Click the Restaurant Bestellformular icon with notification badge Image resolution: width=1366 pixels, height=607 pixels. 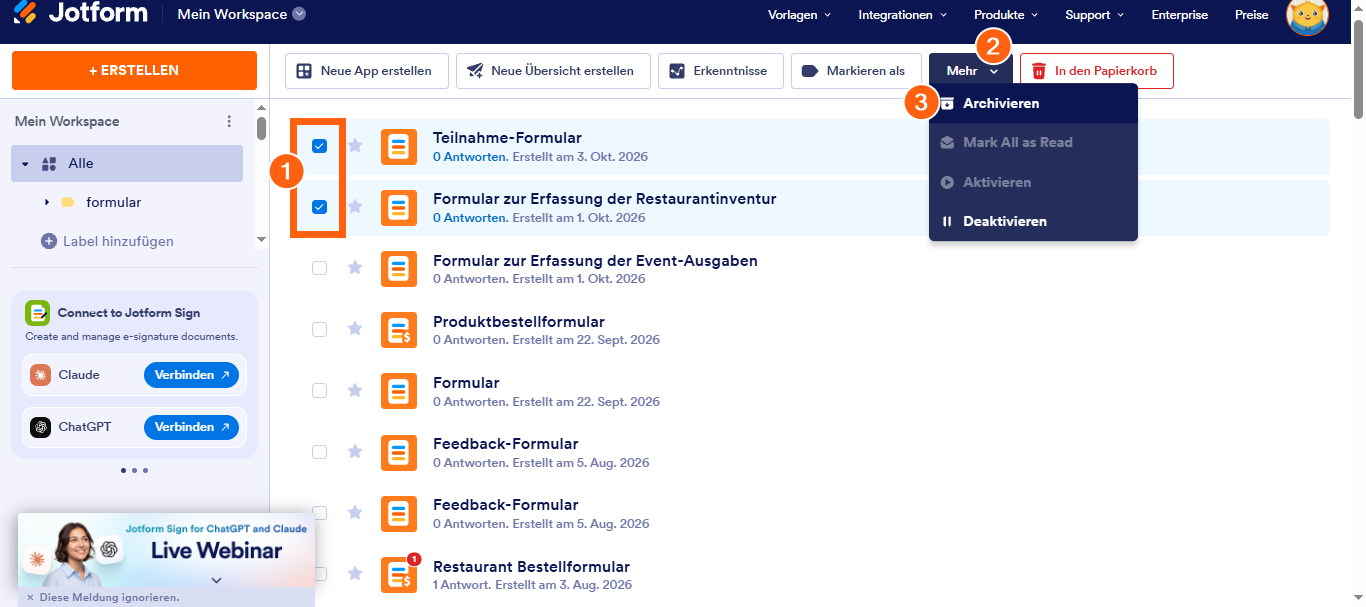click(399, 573)
